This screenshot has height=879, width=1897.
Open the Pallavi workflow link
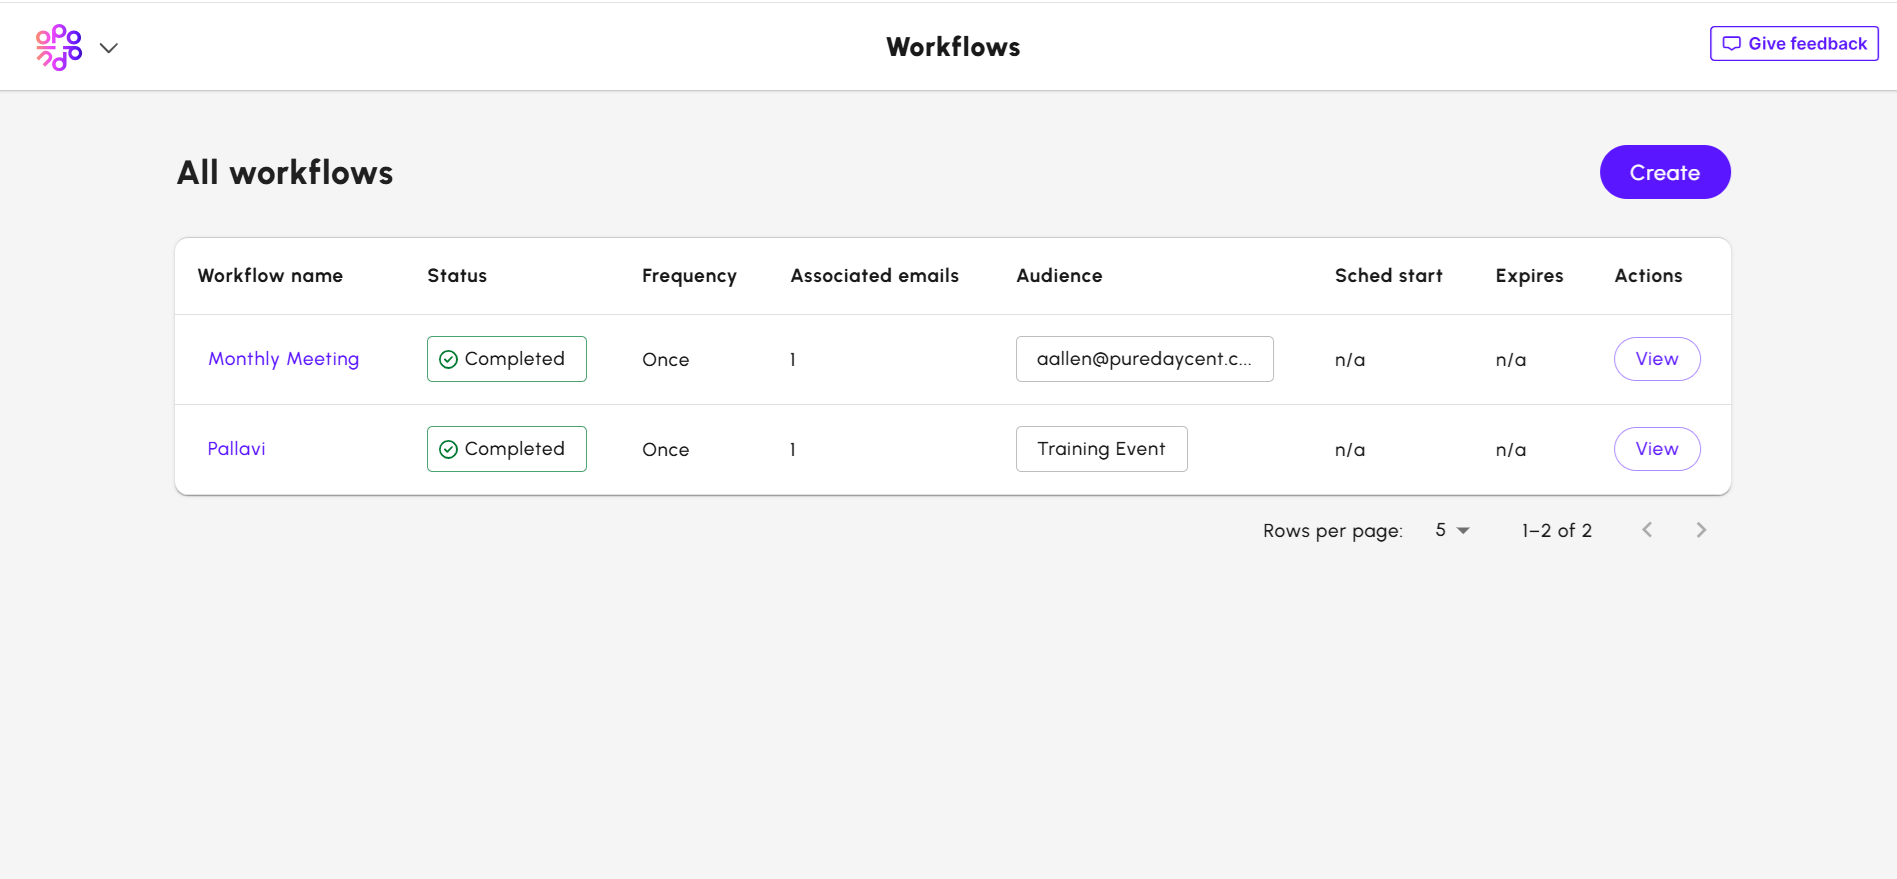pyautogui.click(x=236, y=449)
